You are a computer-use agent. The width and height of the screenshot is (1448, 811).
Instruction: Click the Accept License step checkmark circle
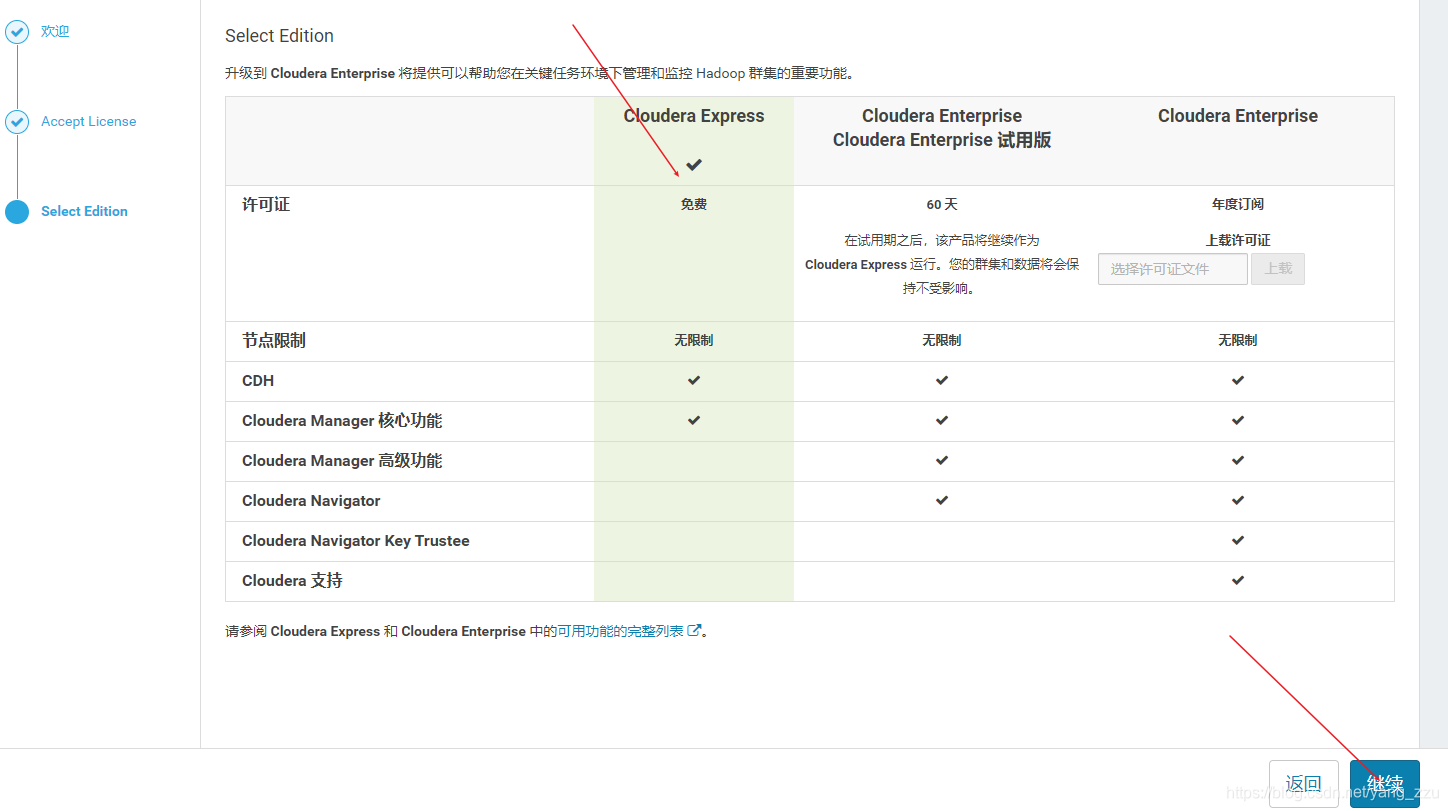point(17,122)
